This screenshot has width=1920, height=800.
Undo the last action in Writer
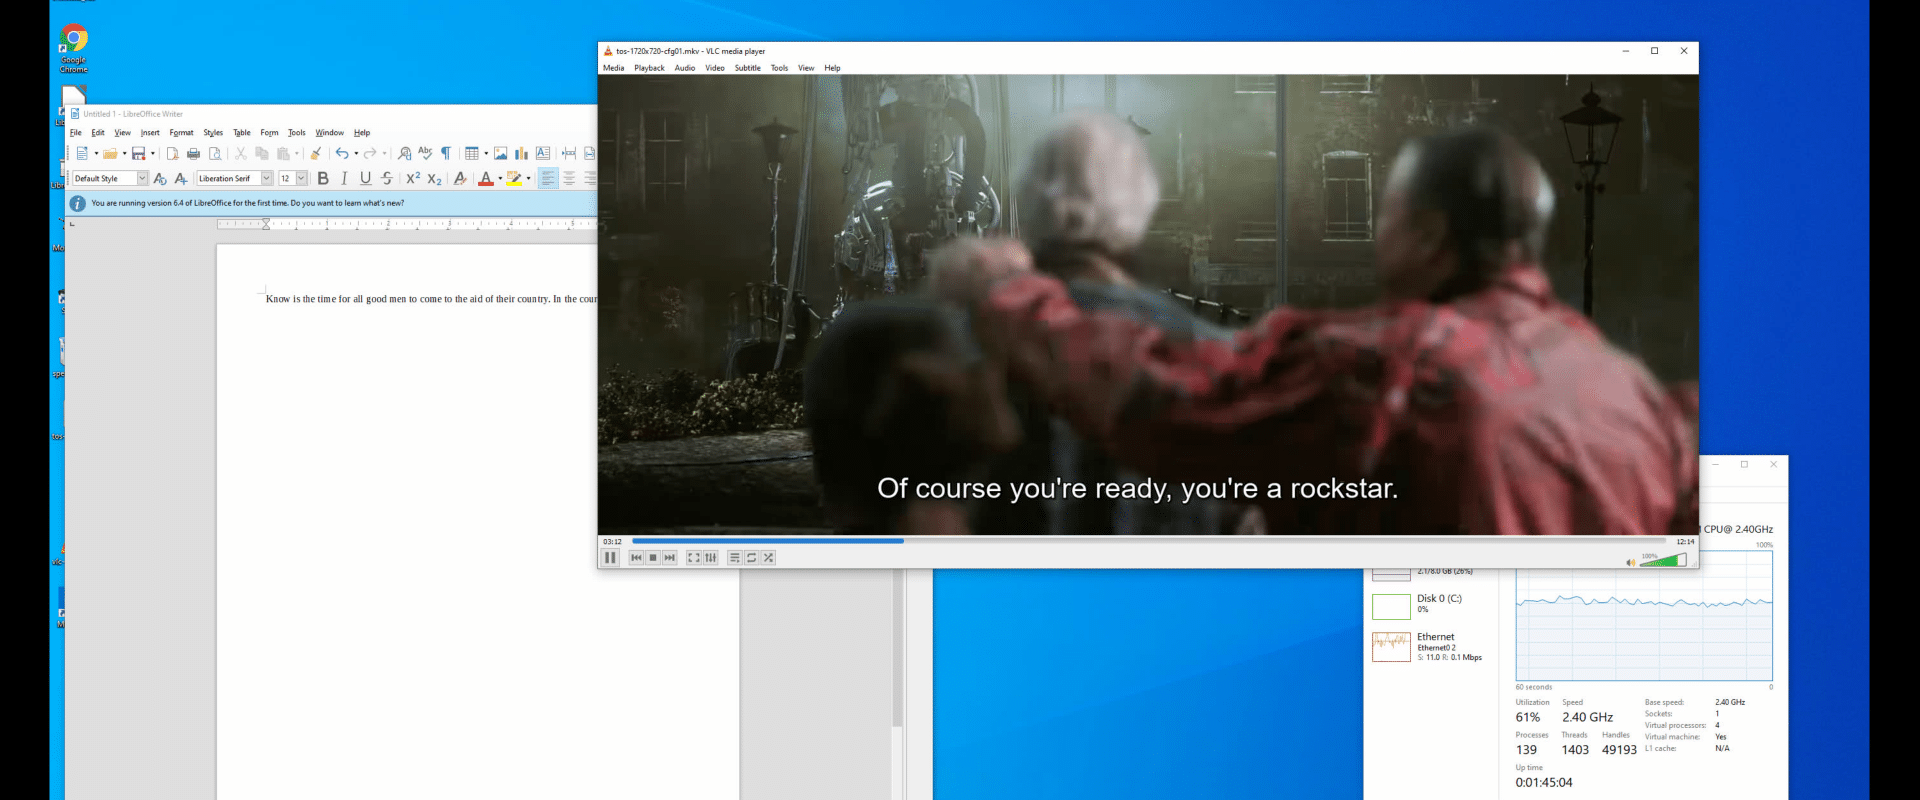[342, 153]
